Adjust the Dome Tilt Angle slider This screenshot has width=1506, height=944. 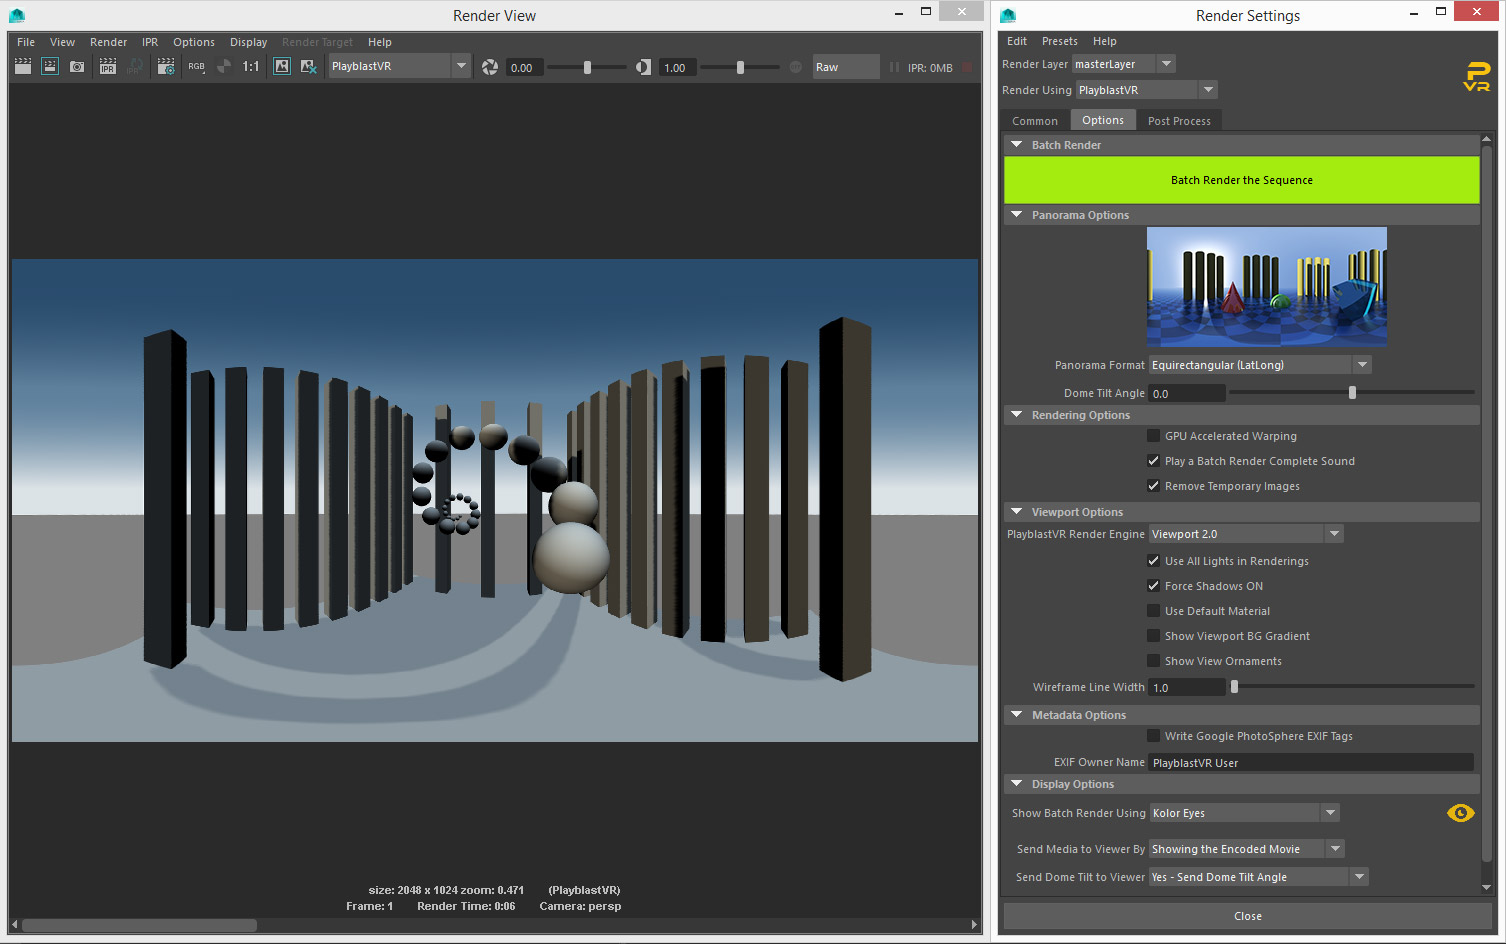[1352, 393]
